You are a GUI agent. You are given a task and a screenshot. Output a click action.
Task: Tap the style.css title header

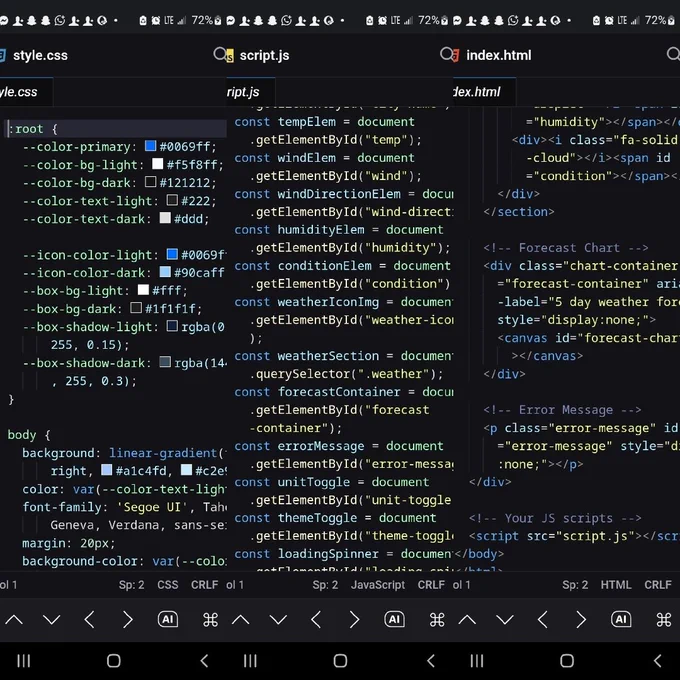(x=40, y=56)
